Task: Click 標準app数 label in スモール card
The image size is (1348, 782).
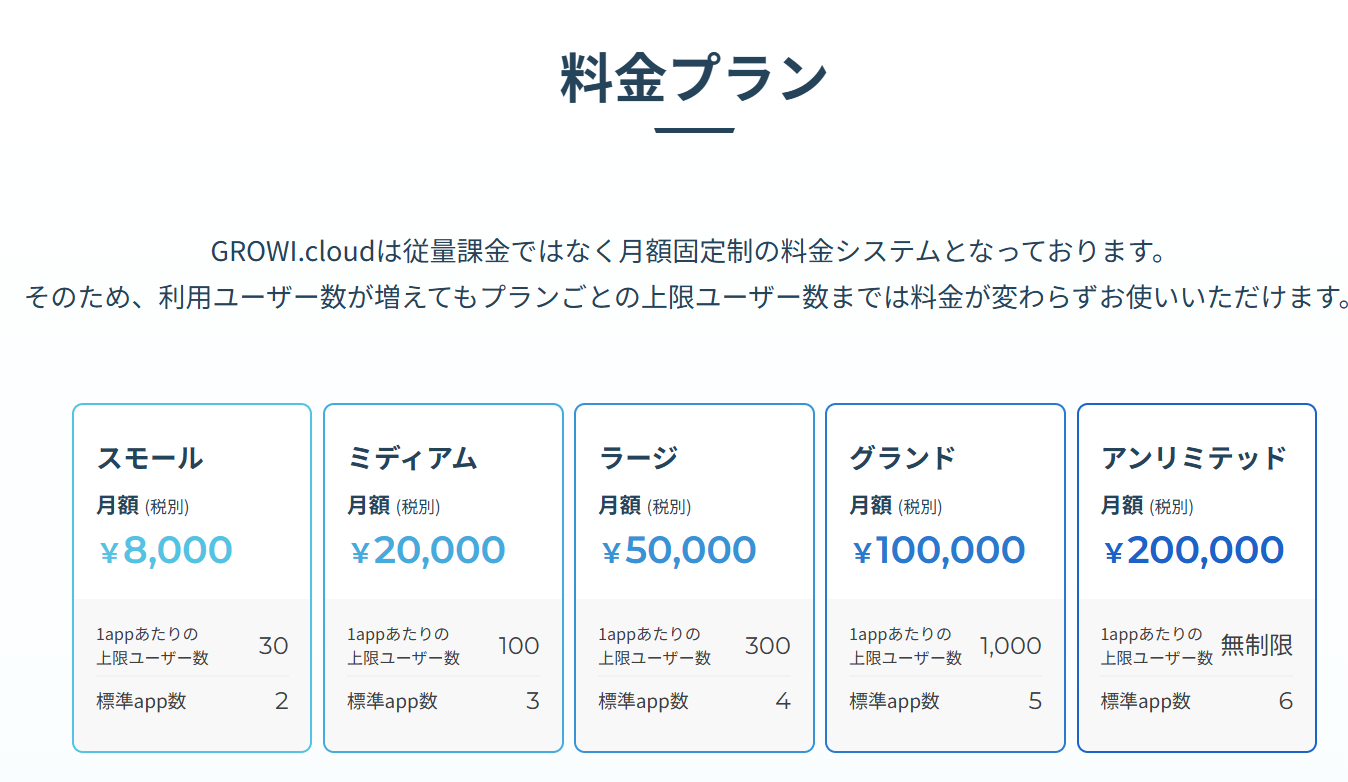Action: [x=141, y=701]
